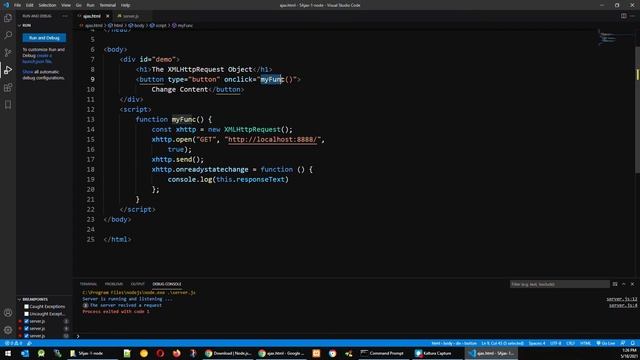Screen dimensions: 640x360
Task: Switch to the Download Node.js Chrome window
Action: click(x=228, y=353)
